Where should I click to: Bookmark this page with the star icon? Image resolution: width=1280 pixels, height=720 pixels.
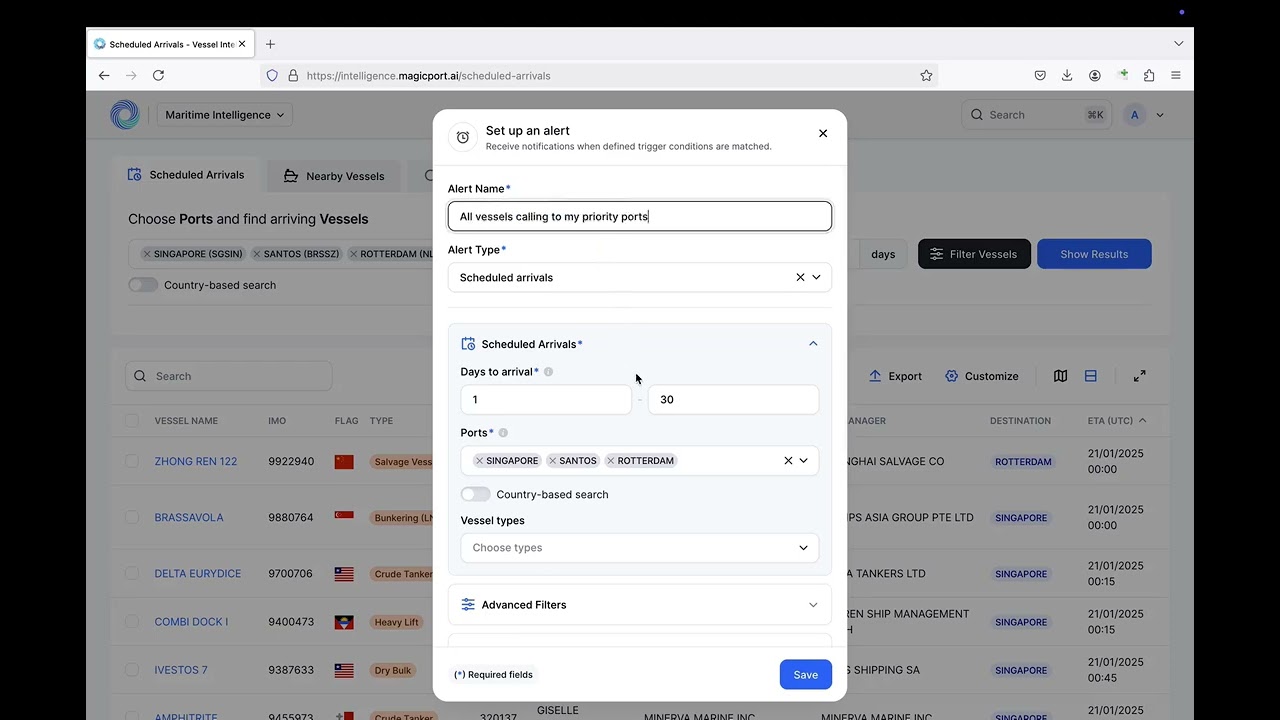(926, 75)
